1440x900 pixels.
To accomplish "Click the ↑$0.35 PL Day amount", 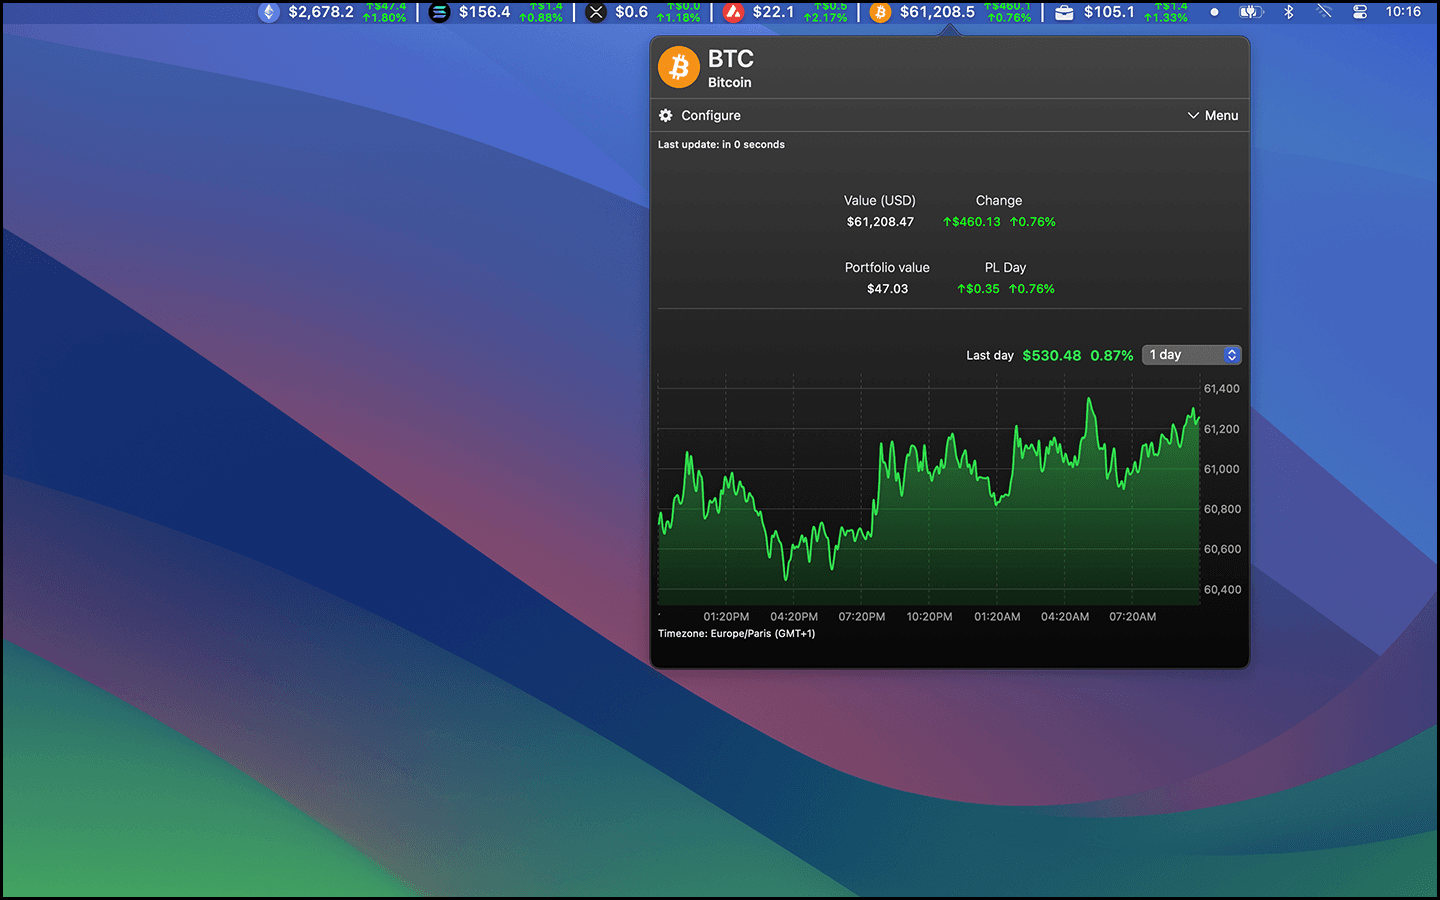I will [978, 289].
